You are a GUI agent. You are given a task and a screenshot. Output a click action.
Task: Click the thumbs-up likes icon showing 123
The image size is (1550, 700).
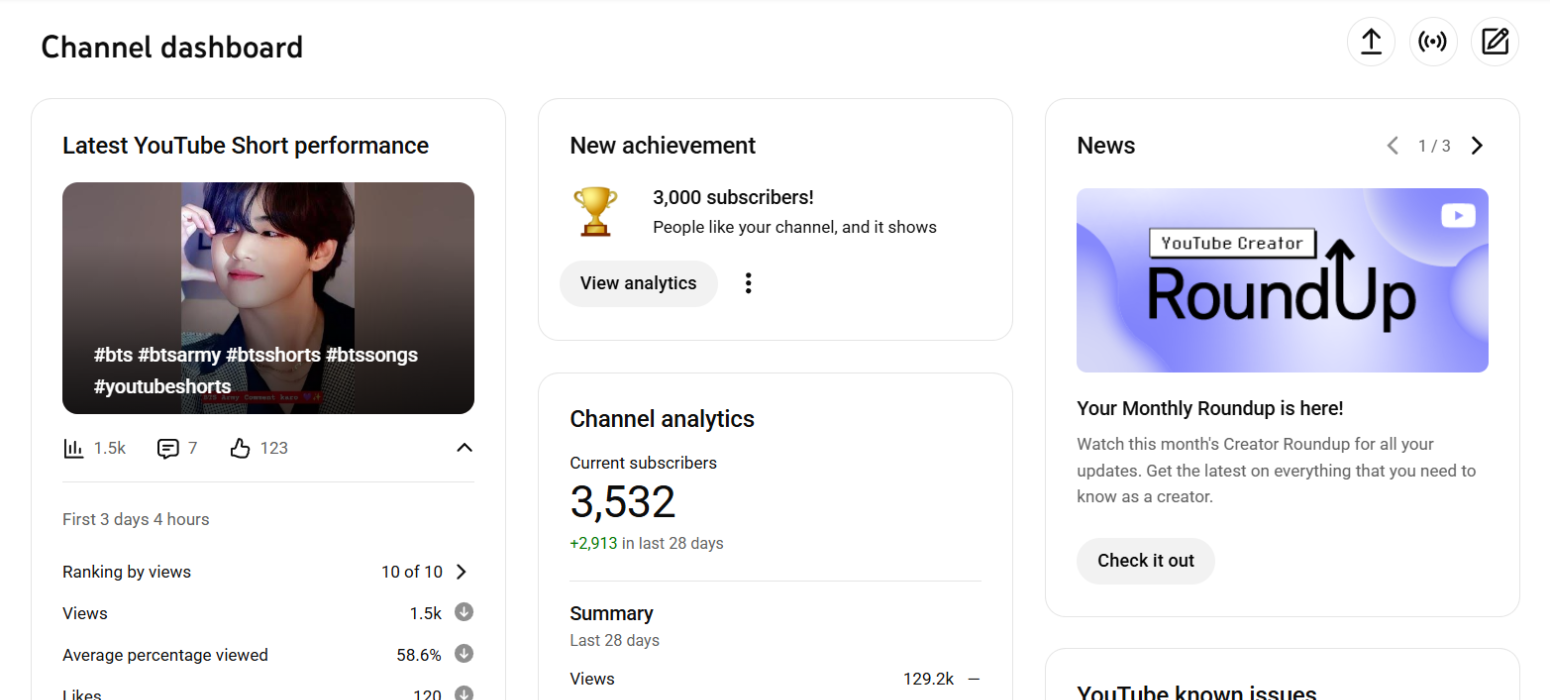pos(240,448)
